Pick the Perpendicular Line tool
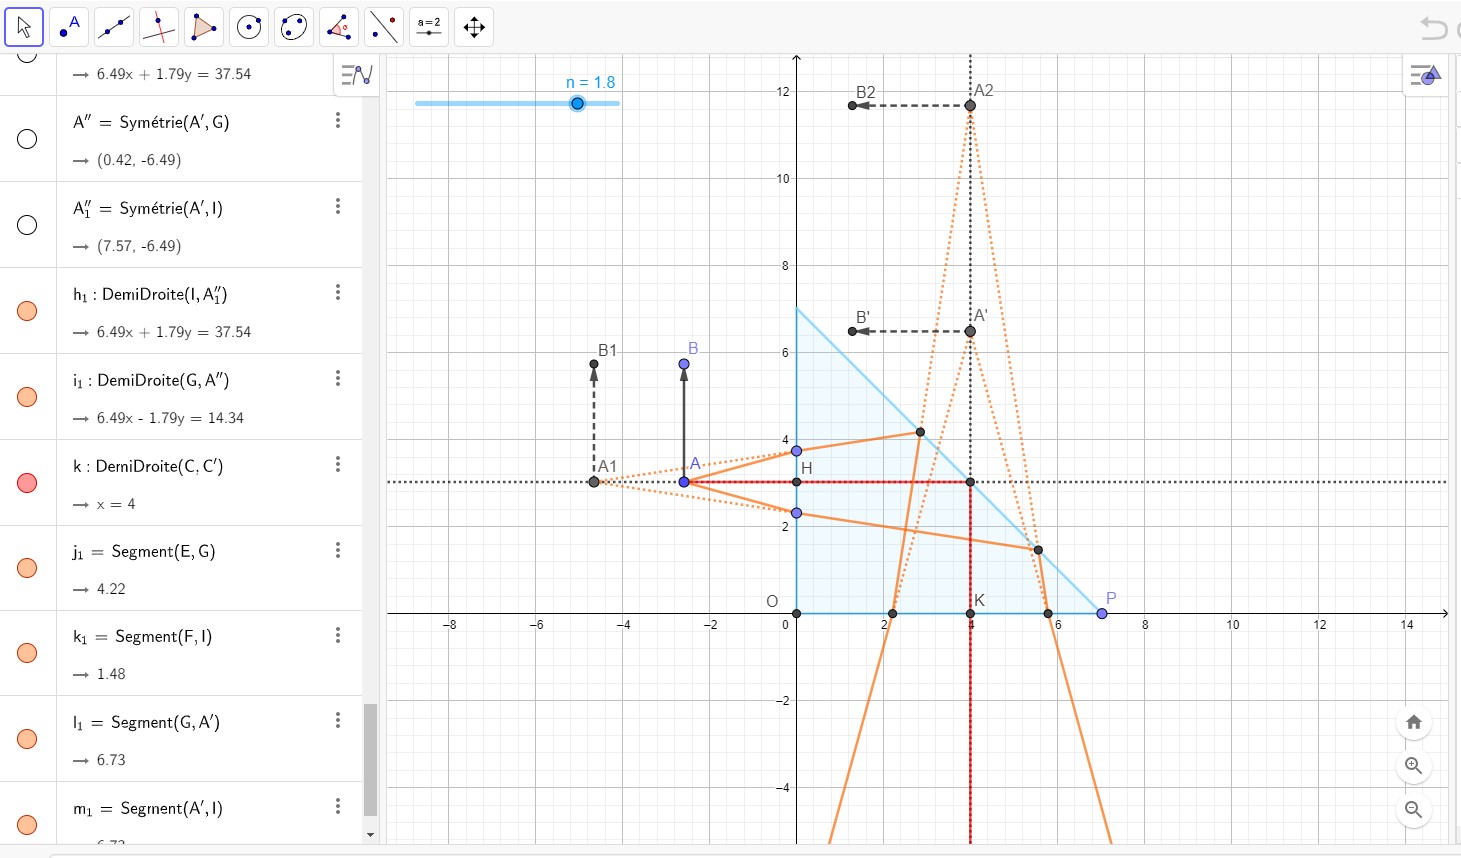 [159, 27]
